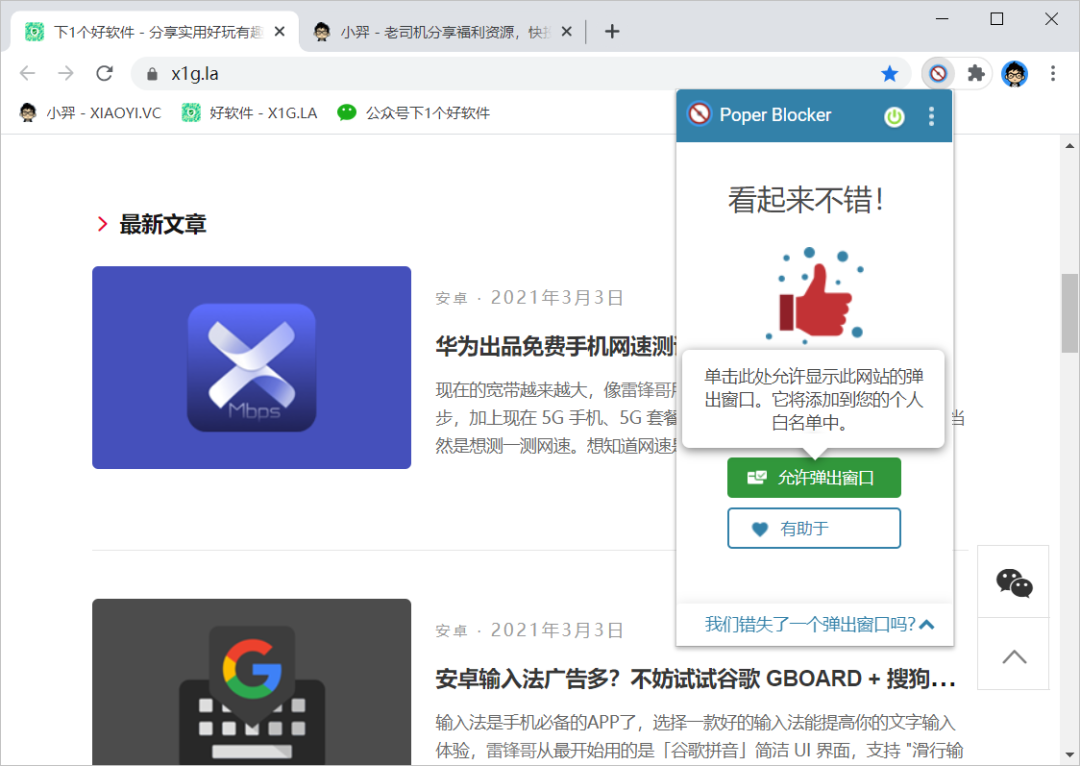Screen dimensions: 1080x766
Task: Click the 看起来不错! heading in popup
Action: coord(806,200)
